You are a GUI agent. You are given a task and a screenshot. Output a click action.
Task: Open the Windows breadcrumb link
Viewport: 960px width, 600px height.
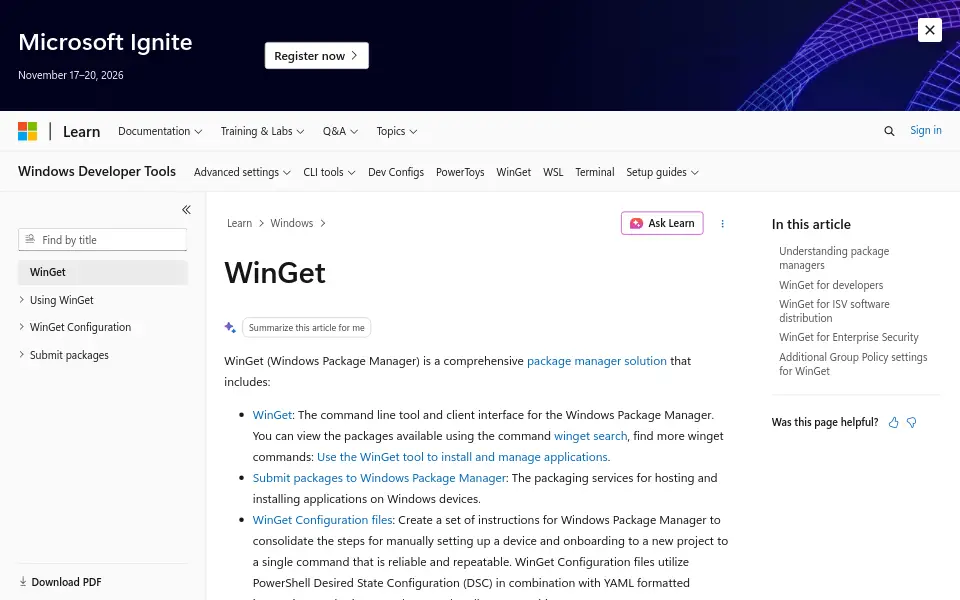tap(291, 223)
